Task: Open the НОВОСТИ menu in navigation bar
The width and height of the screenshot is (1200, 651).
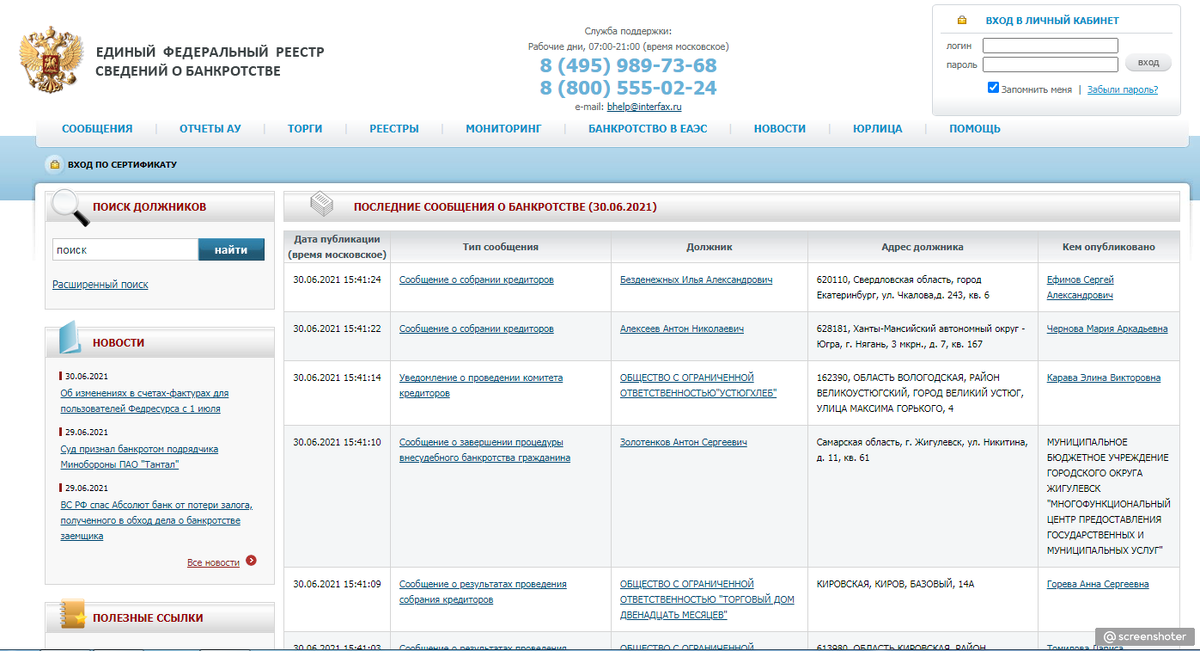Action: coord(780,129)
